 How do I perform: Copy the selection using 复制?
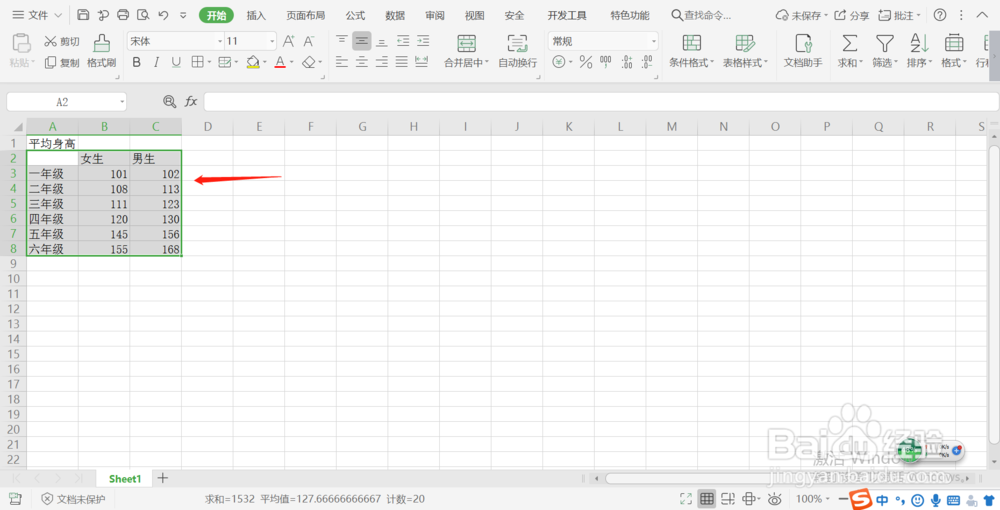tap(61, 62)
